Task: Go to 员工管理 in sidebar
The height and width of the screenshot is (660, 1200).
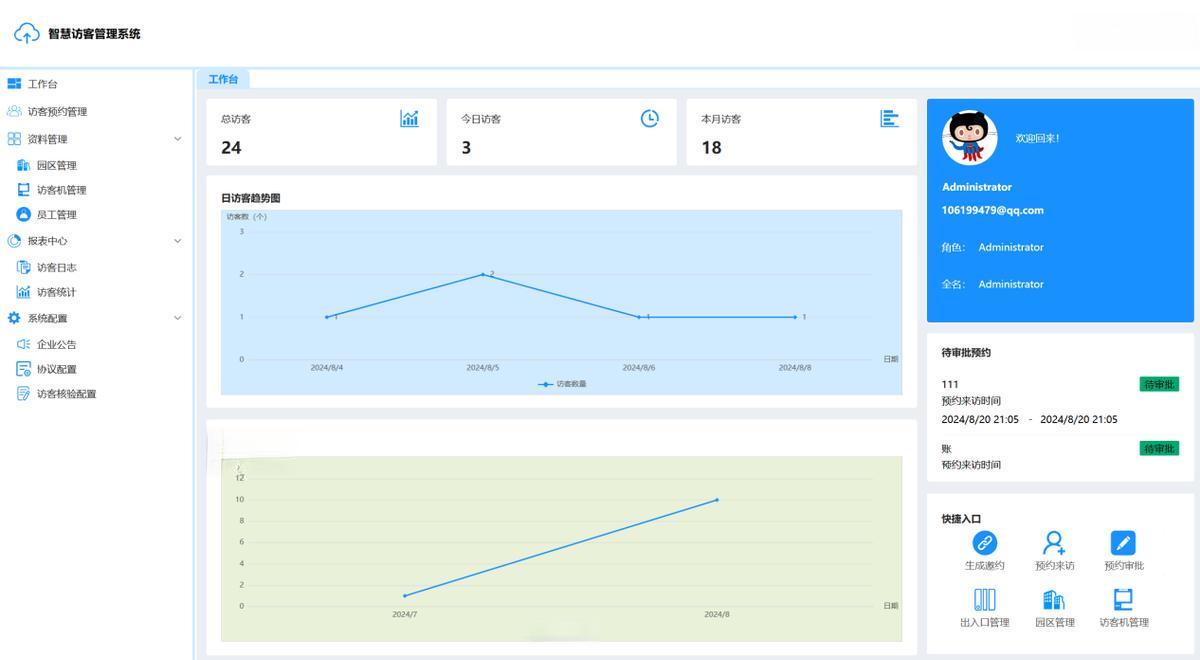Action: click(x=56, y=215)
